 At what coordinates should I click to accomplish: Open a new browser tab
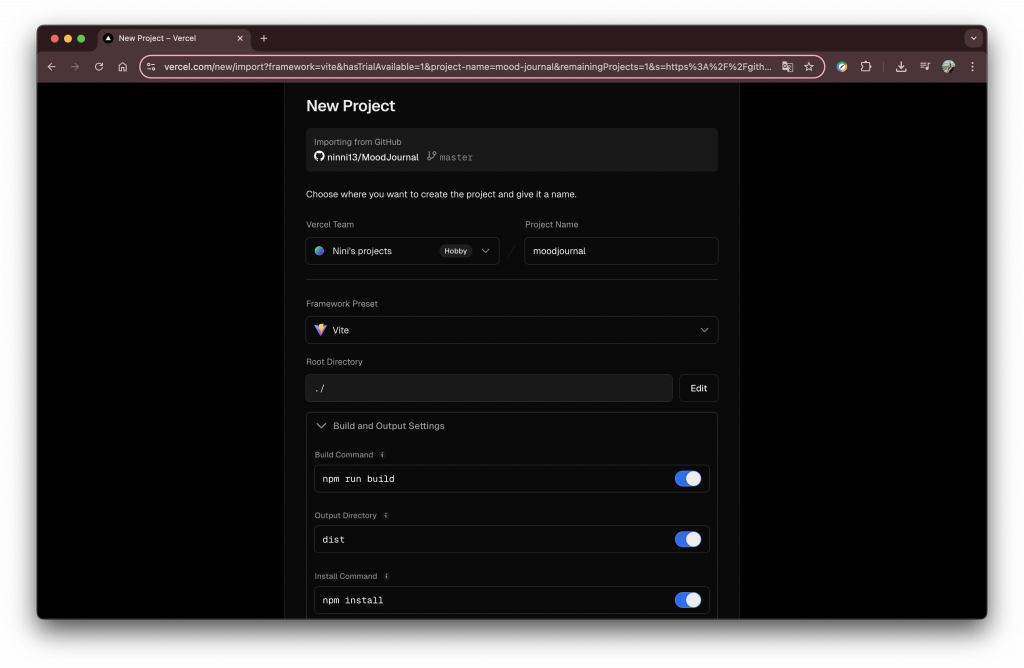coord(264,39)
